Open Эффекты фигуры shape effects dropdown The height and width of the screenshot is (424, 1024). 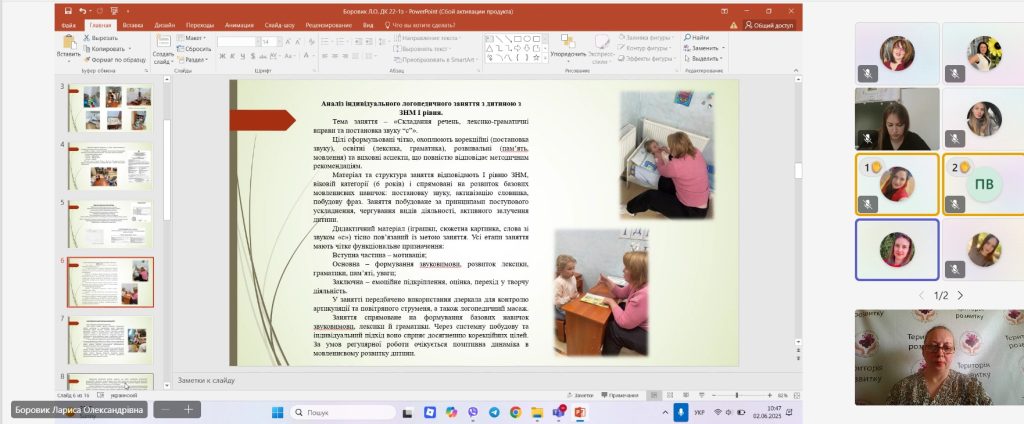(x=647, y=58)
